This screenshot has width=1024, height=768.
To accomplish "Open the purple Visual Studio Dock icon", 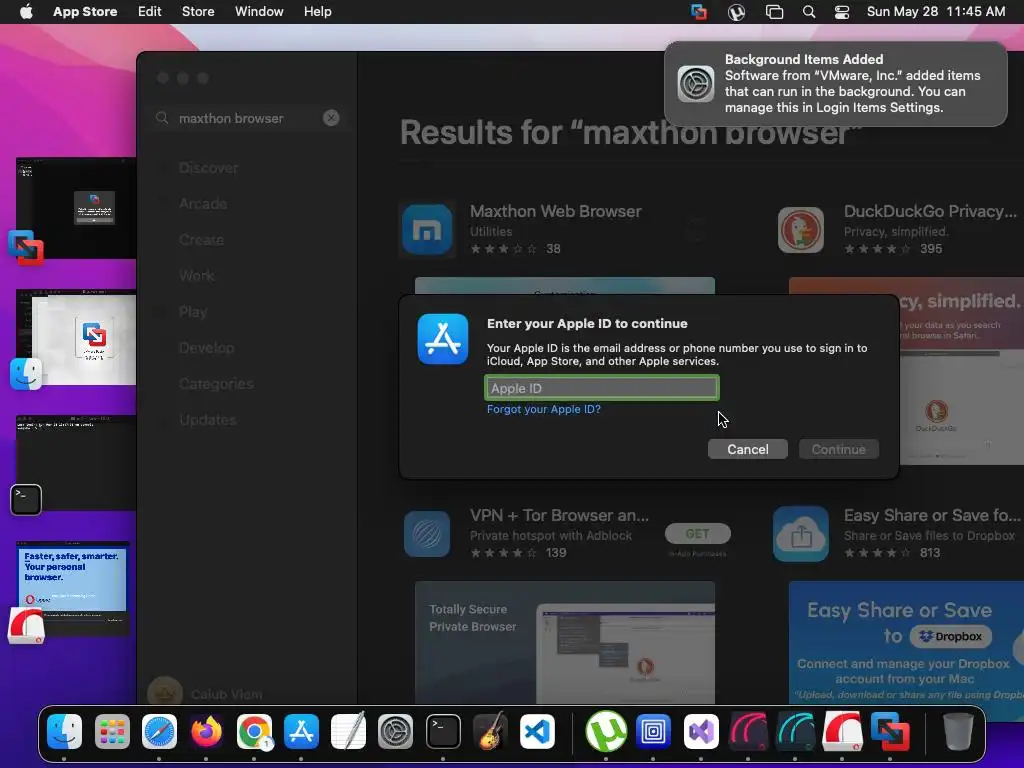I will (701, 731).
